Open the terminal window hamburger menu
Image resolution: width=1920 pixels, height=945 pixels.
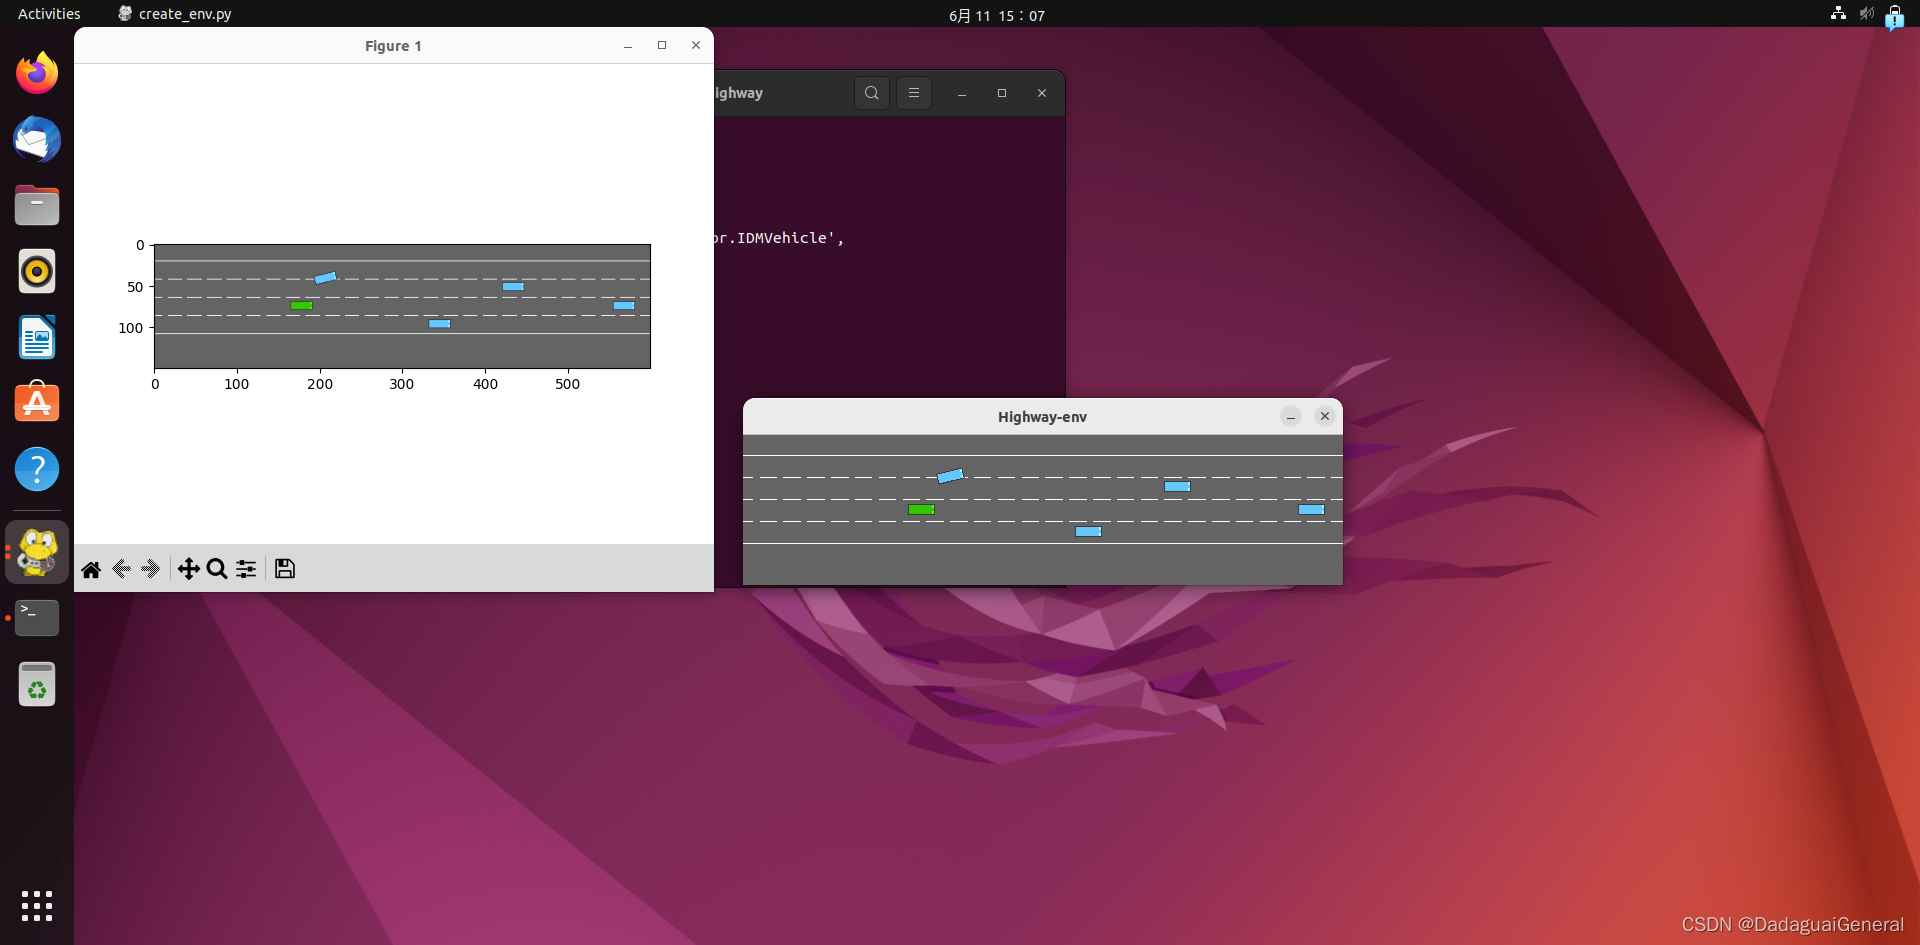tap(914, 92)
